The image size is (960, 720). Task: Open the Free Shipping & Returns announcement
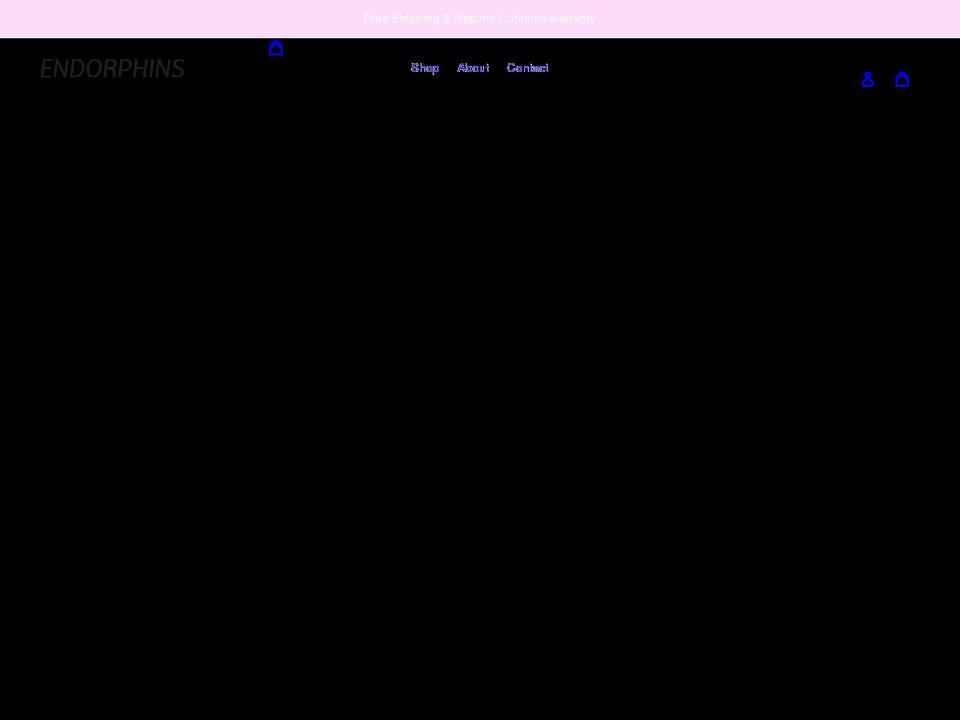pos(479,18)
